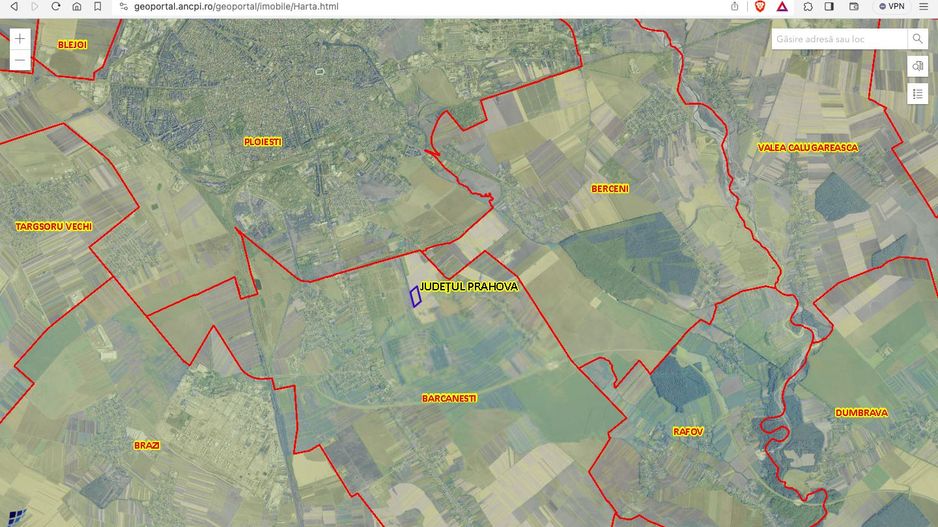Image resolution: width=938 pixels, height=527 pixels.
Task: Open site settings icon in address bar
Action: coord(124,7)
